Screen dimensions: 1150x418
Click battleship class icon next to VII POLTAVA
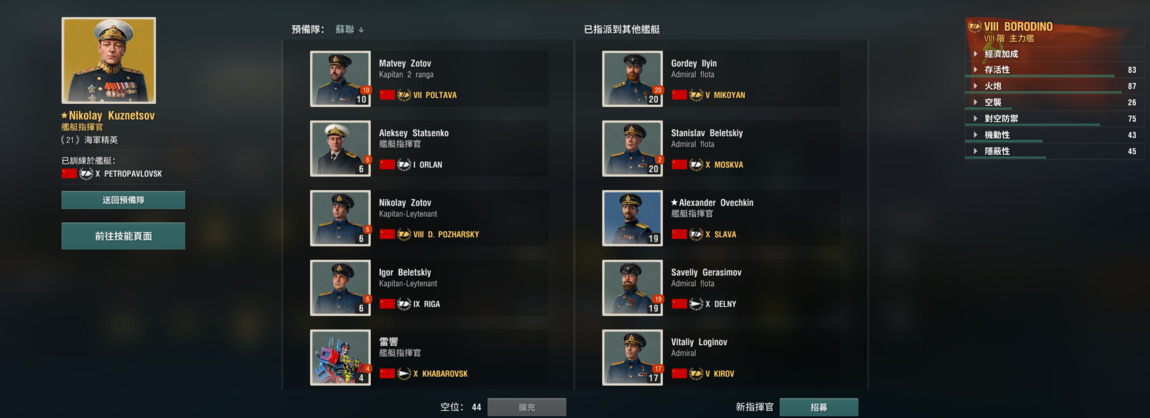click(403, 95)
